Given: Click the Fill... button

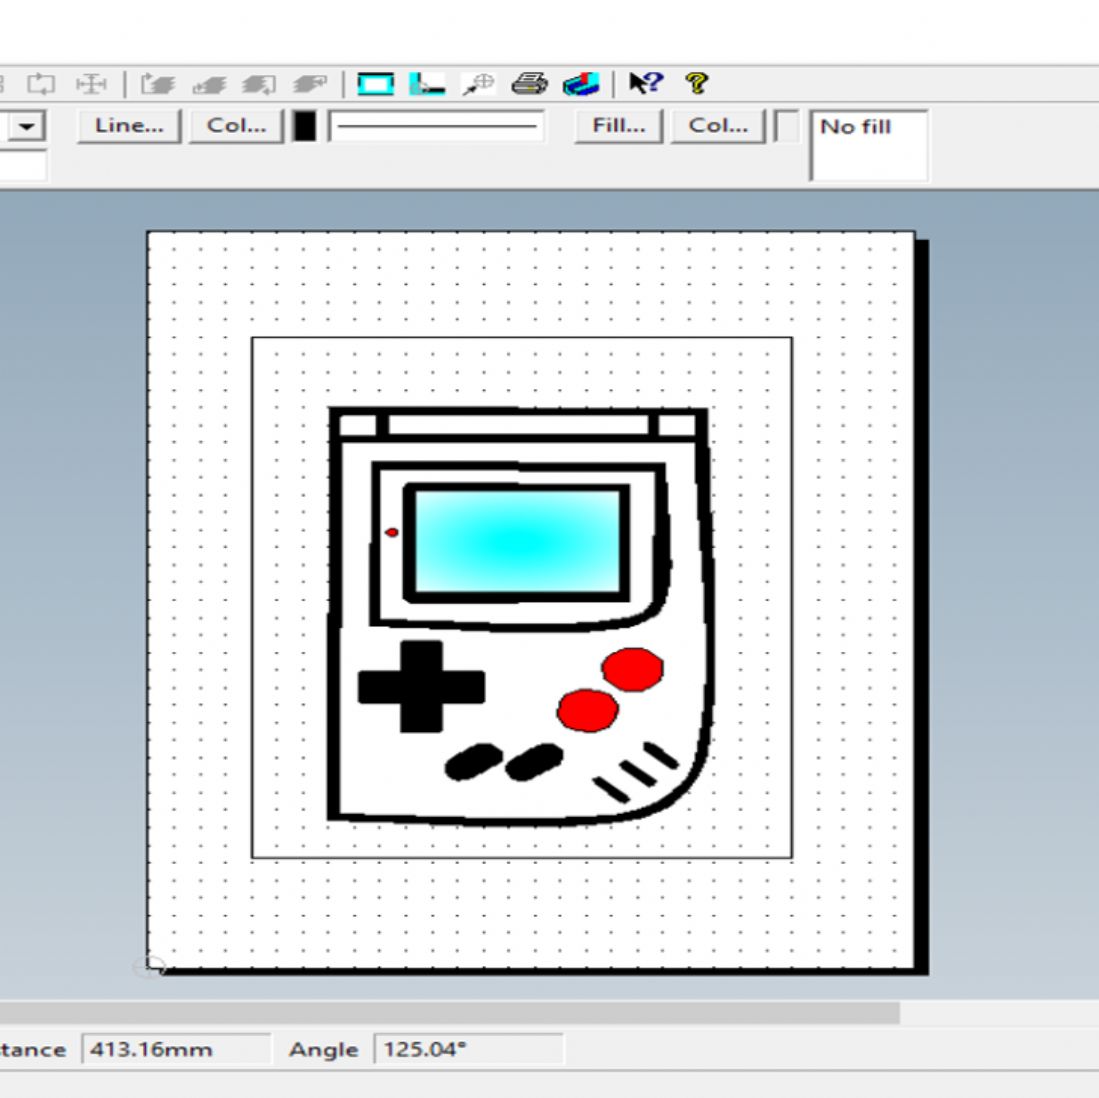Looking at the screenshot, I should coord(618,126).
